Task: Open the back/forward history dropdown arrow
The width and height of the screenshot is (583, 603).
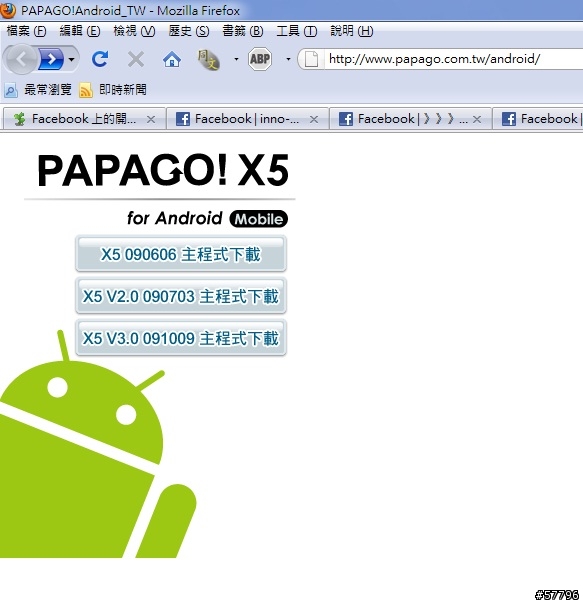Action: 71,60
